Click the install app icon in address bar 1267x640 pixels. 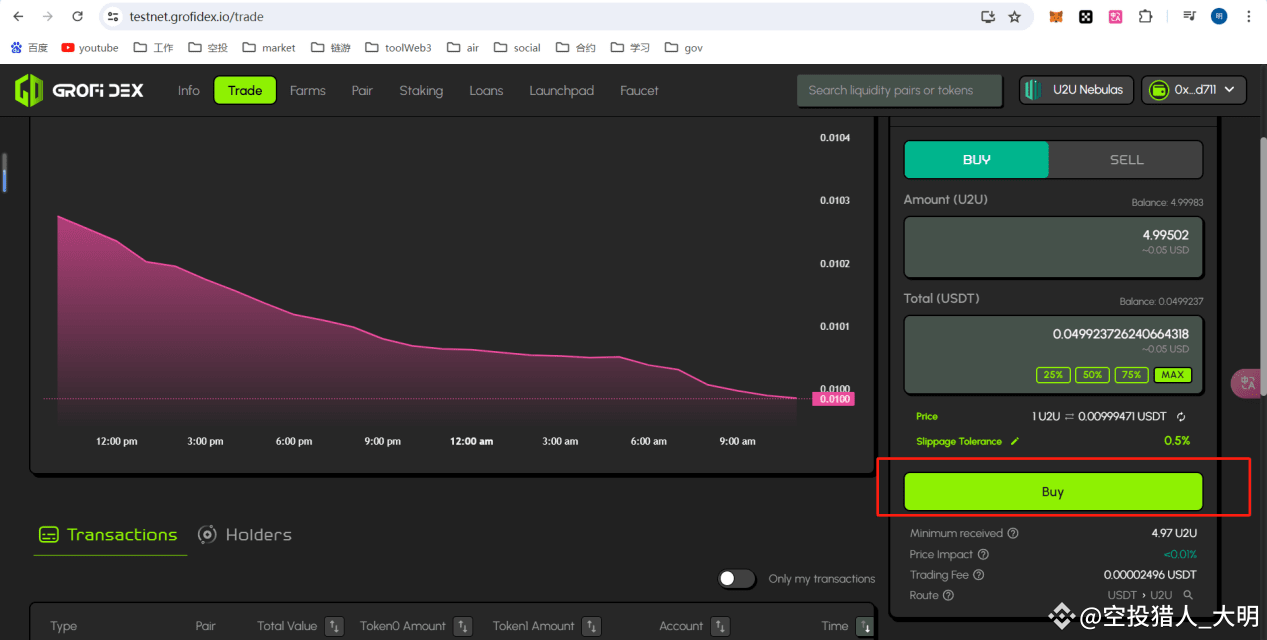(x=988, y=17)
